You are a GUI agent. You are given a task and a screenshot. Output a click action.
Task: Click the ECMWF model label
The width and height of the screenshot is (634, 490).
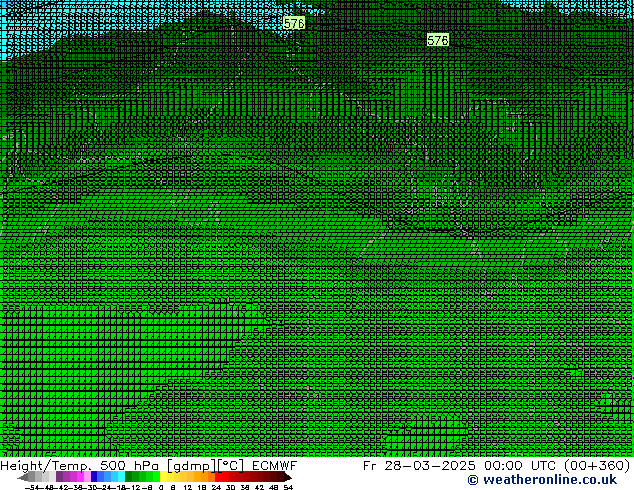[x=274, y=466]
